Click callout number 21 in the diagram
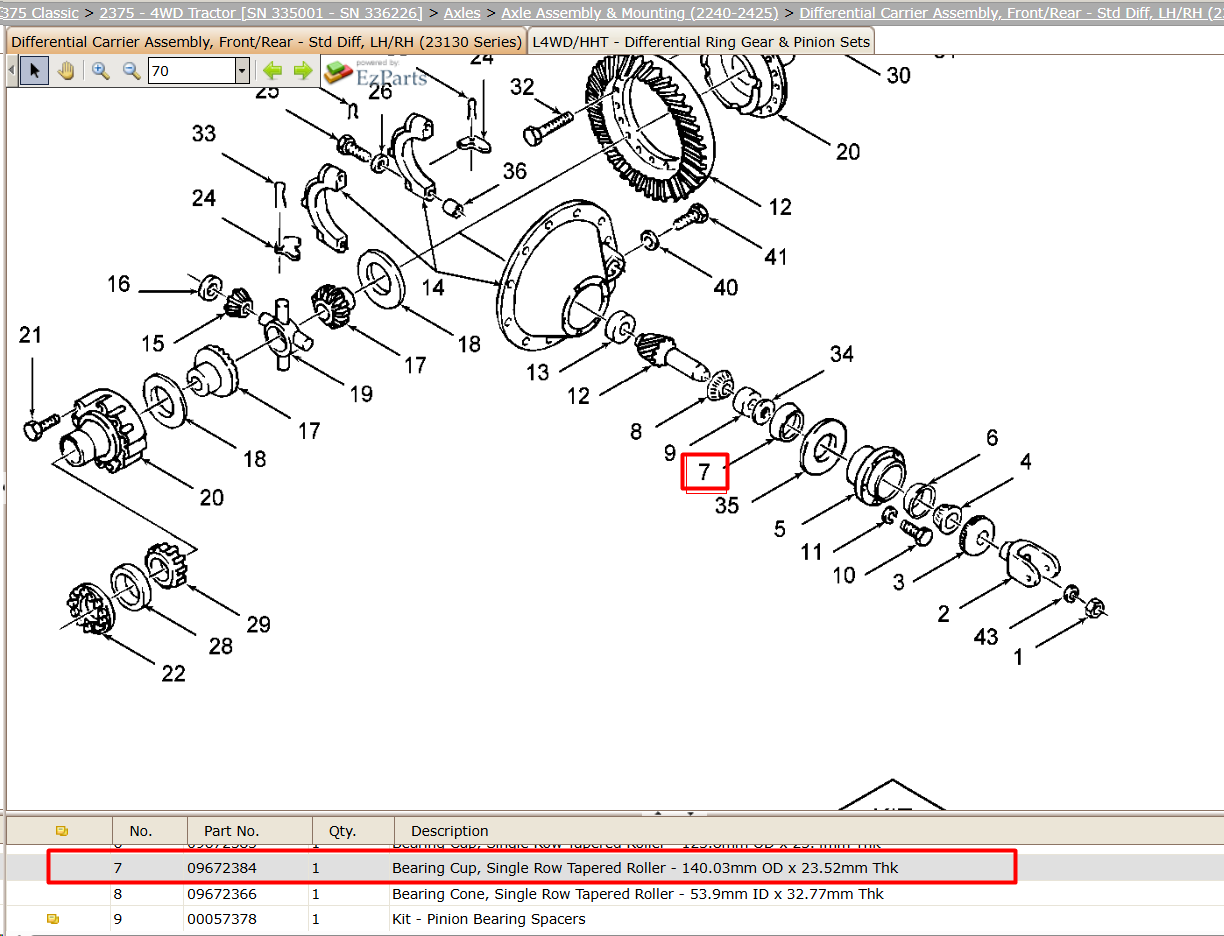Screen dimensions: 1224x936 click(31, 335)
